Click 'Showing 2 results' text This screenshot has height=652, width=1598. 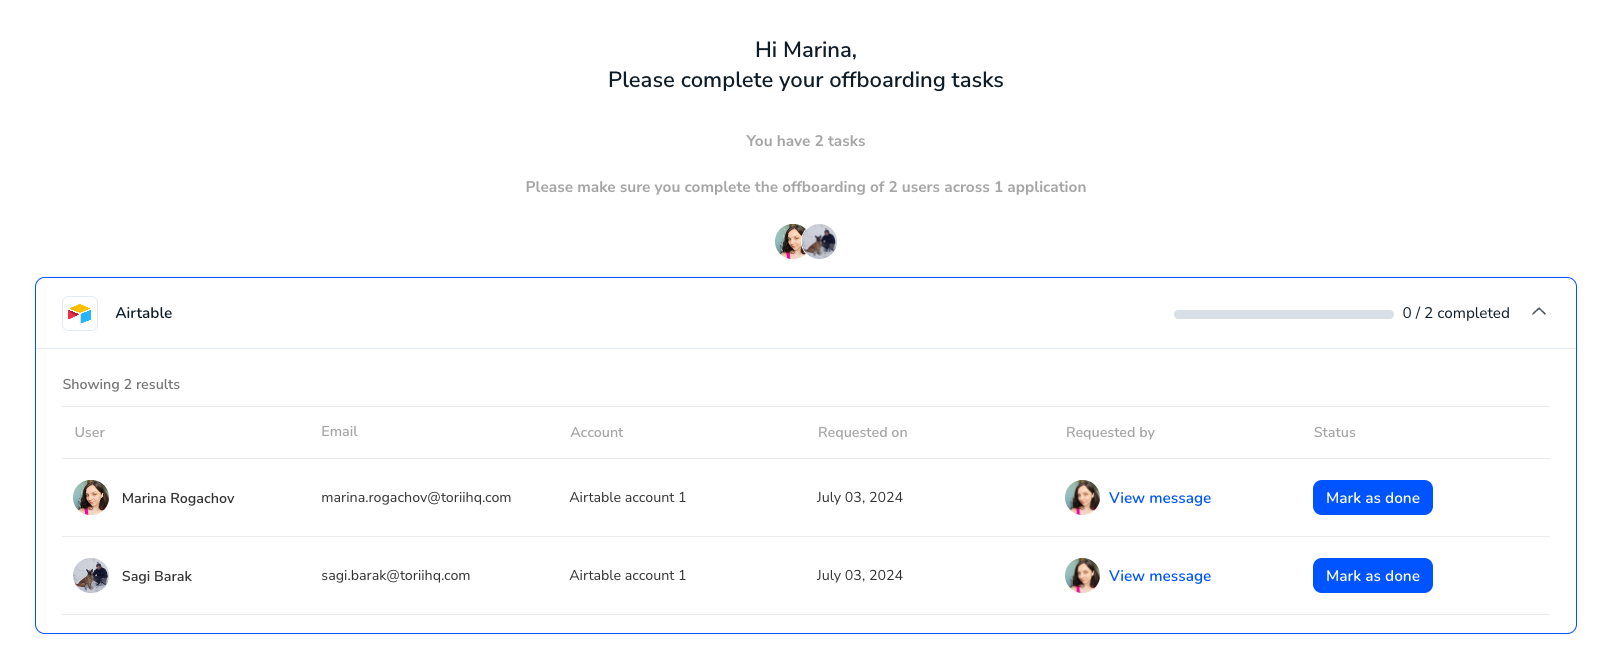click(121, 384)
